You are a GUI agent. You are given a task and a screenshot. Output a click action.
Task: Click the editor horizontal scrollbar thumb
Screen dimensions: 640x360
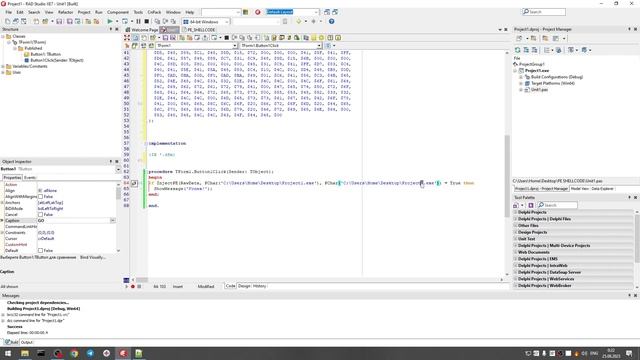click(x=142, y=280)
